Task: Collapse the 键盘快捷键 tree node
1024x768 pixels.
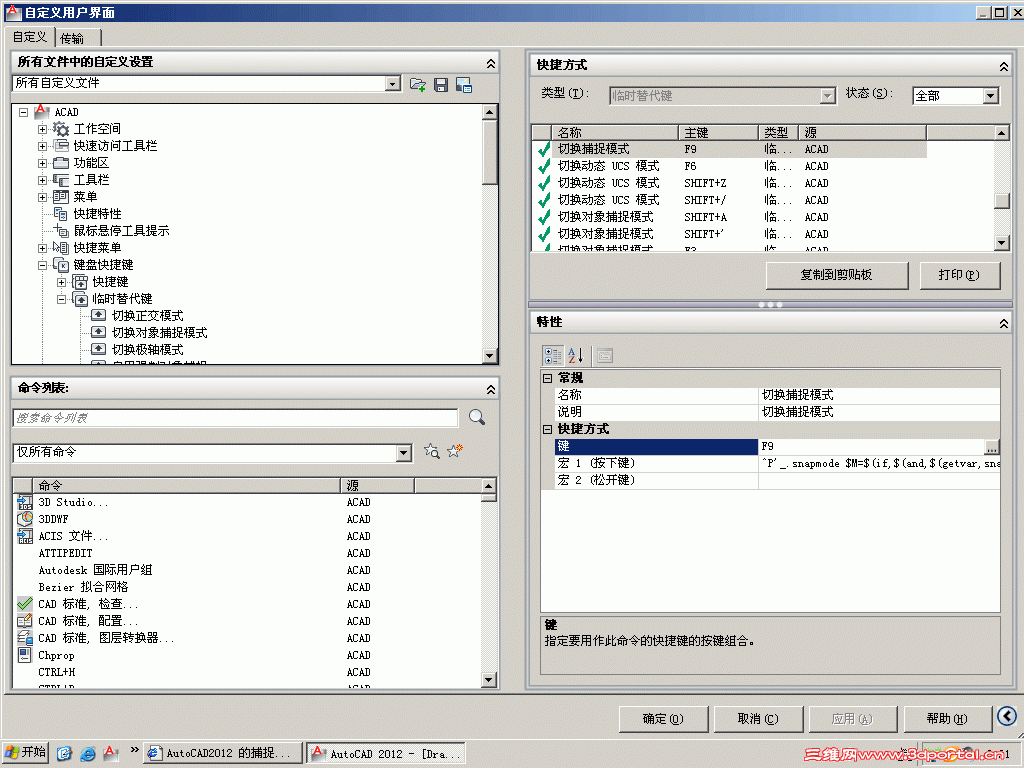Action: click(42, 265)
